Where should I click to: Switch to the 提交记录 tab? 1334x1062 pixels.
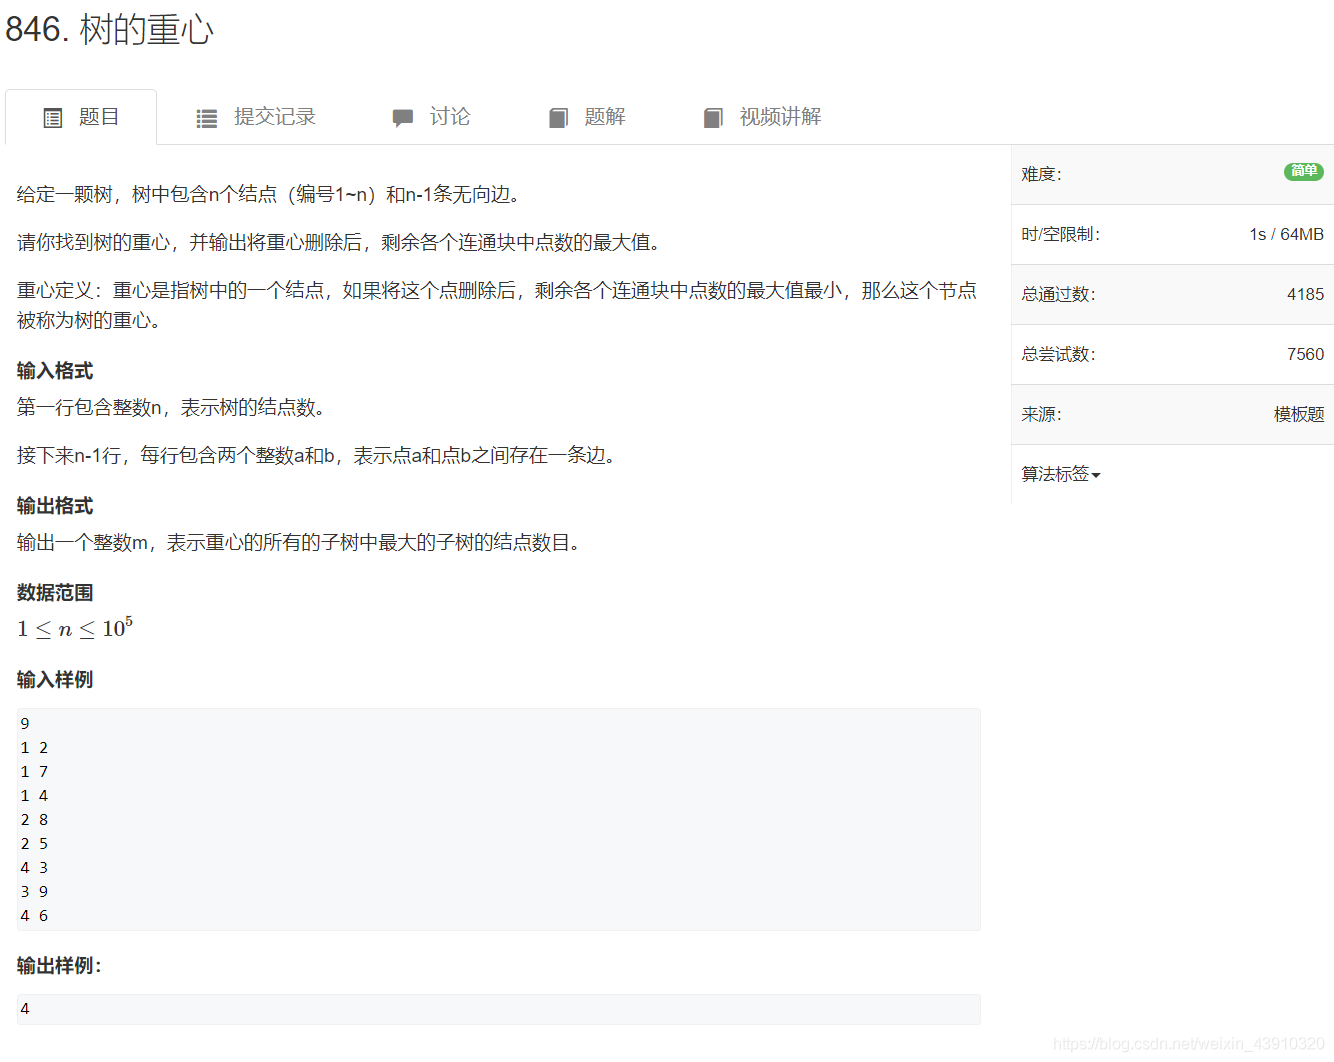(x=274, y=117)
